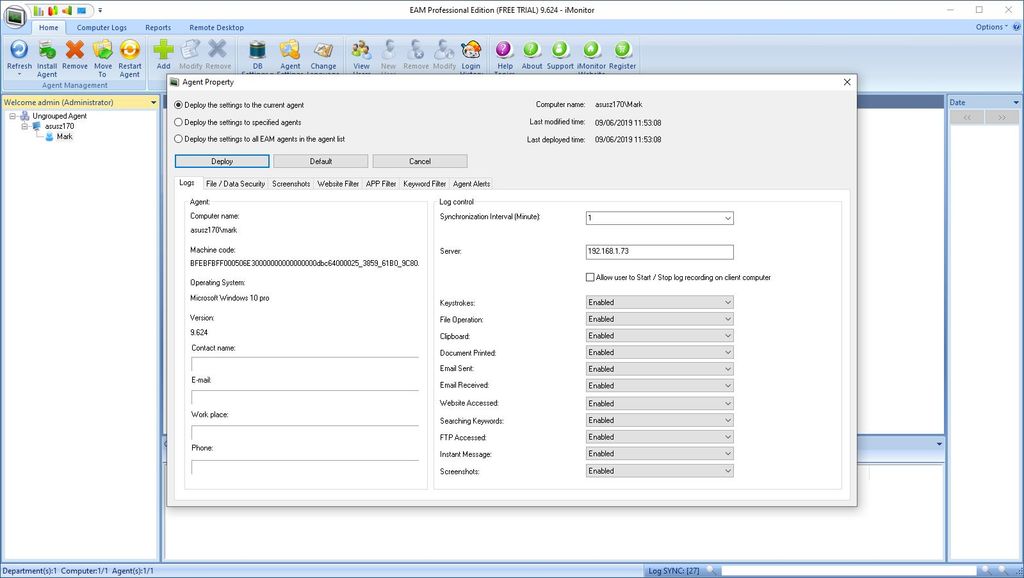Click the Restart Agent toolbar icon

[x=130, y=50]
